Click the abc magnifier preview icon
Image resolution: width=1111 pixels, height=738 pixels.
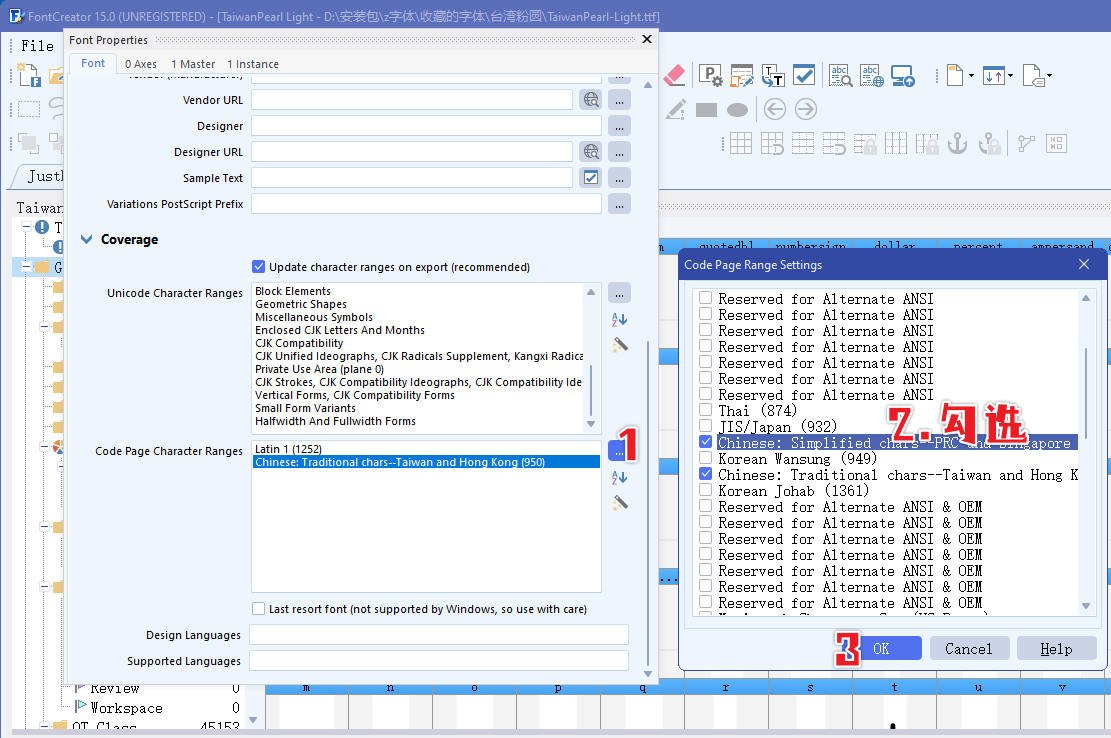840,75
